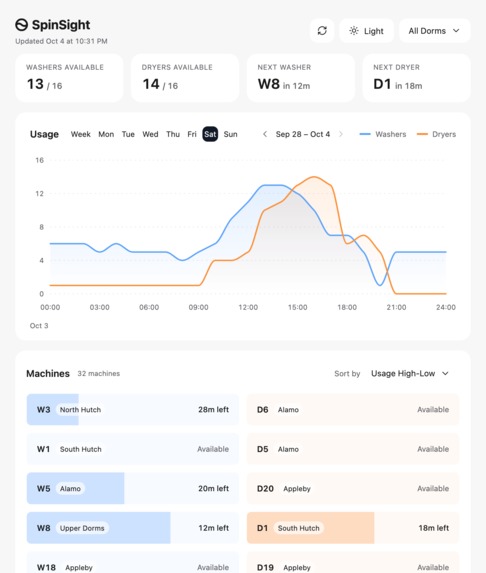Open the D20 Appleby machine row

353,488
